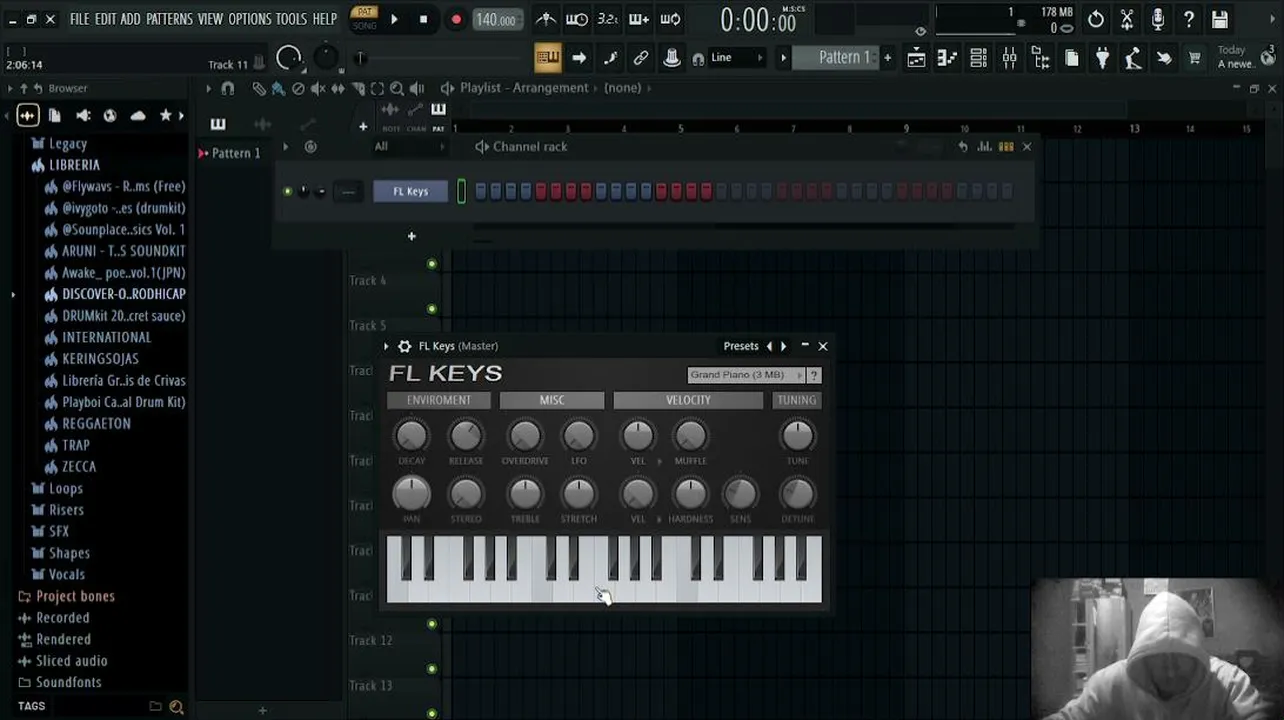Toggle the countdown before recording icon
Image resolution: width=1284 pixels, height=720 pixels.
point(607,19)
